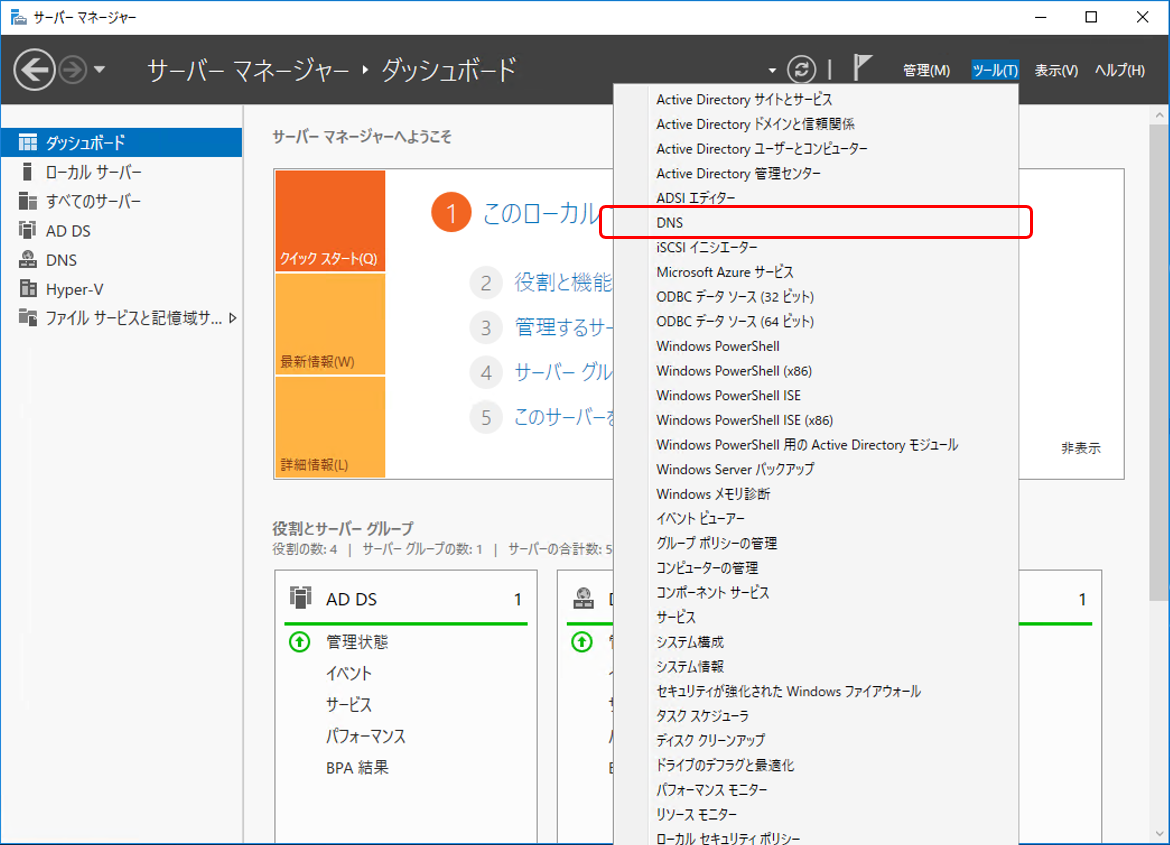Click the AD DS tile header icon
Viewport: 1170px width, 845px height.
[300, 598]
